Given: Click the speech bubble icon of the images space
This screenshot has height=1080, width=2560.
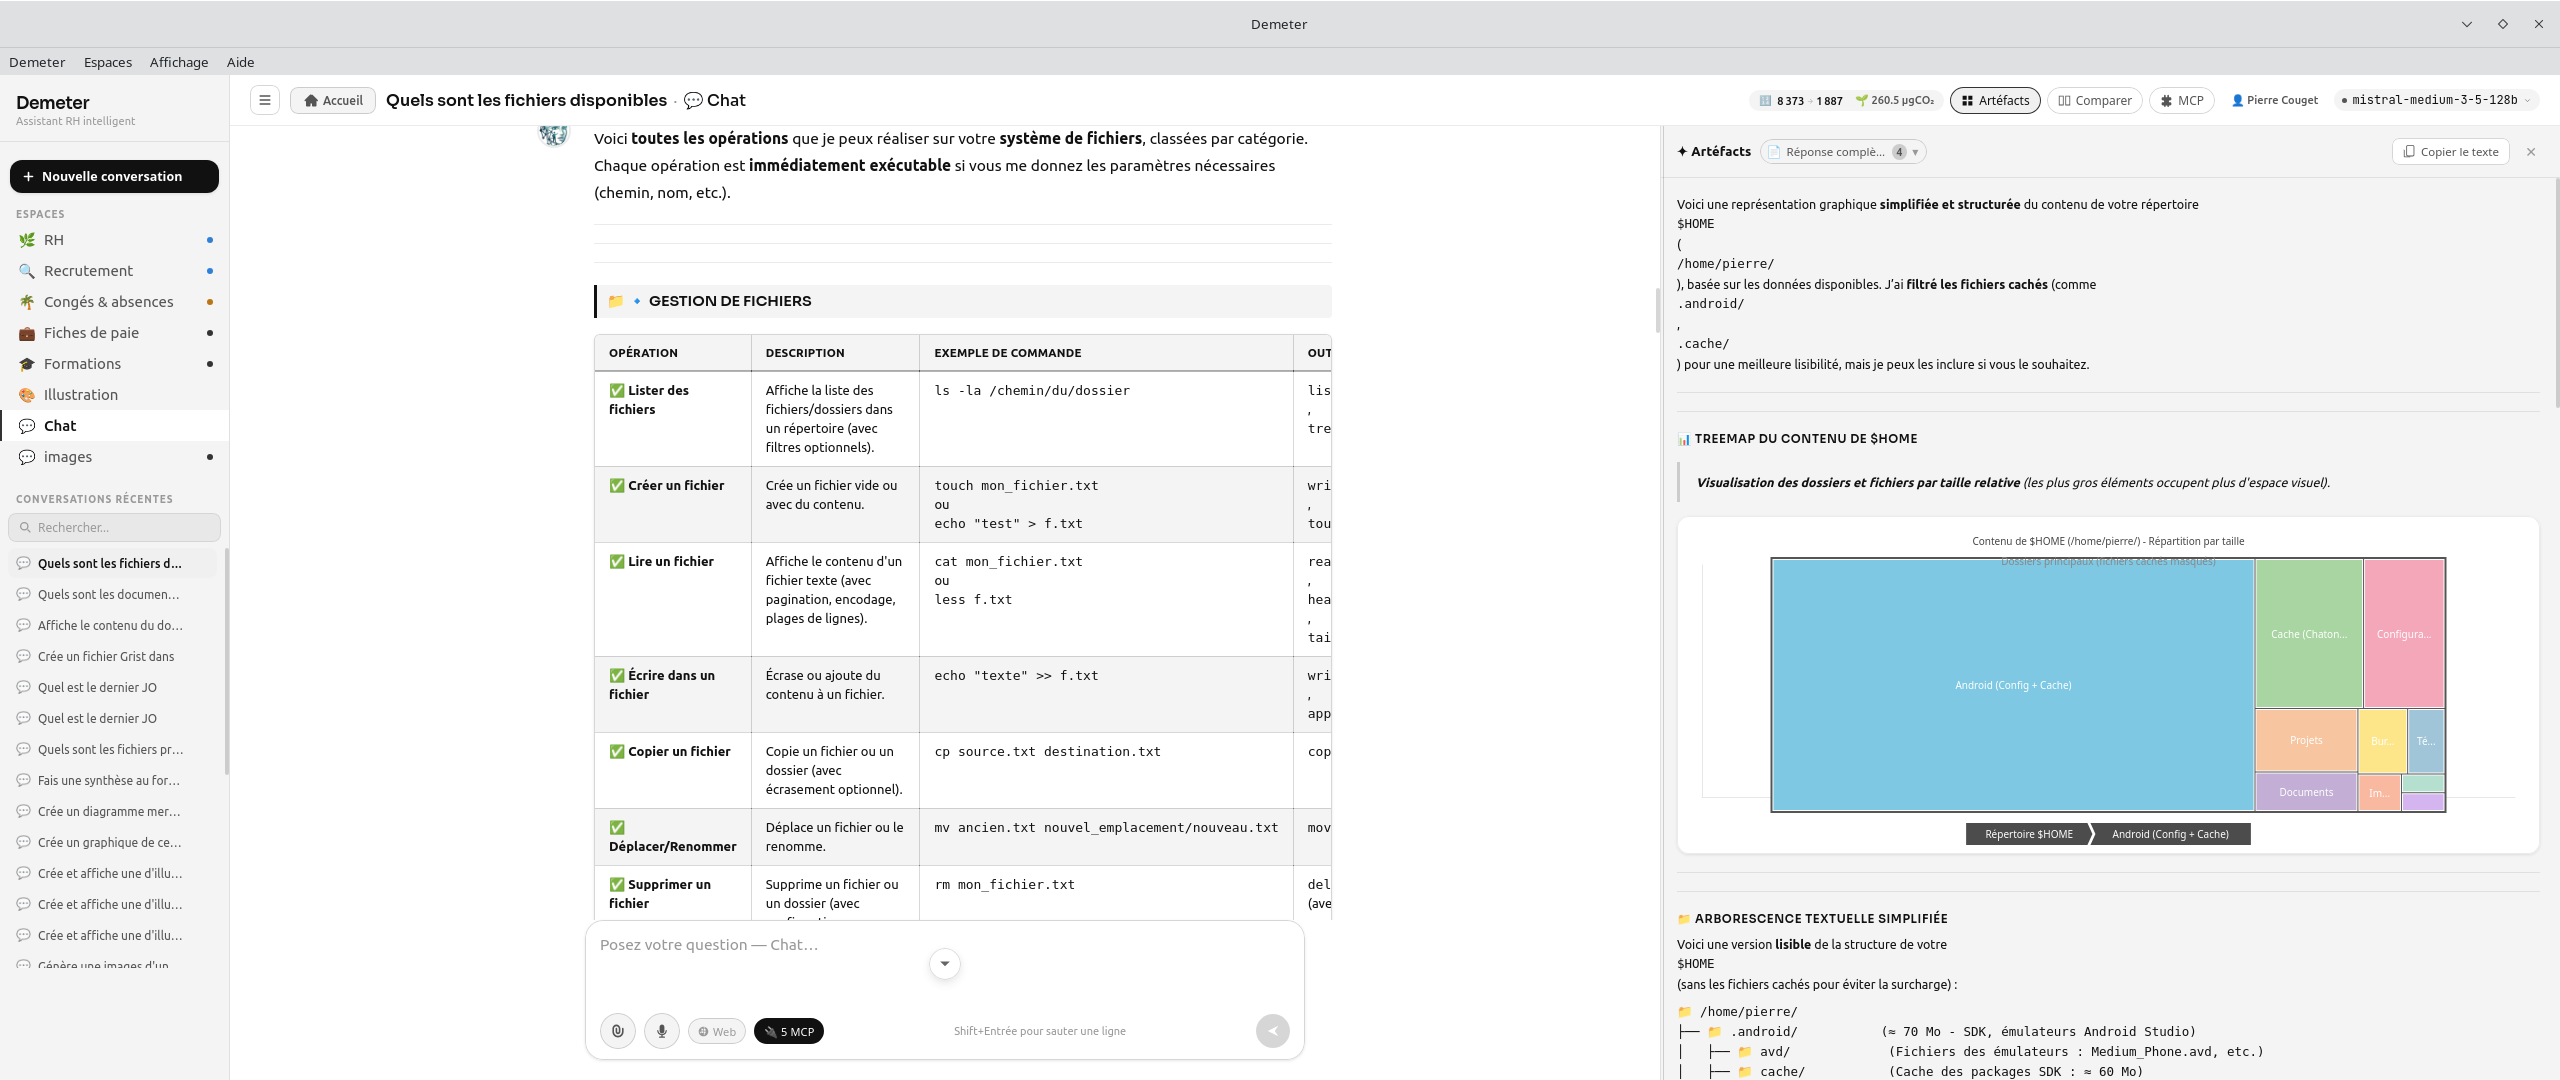Looking at the screenshot, I should pos(27,457).
